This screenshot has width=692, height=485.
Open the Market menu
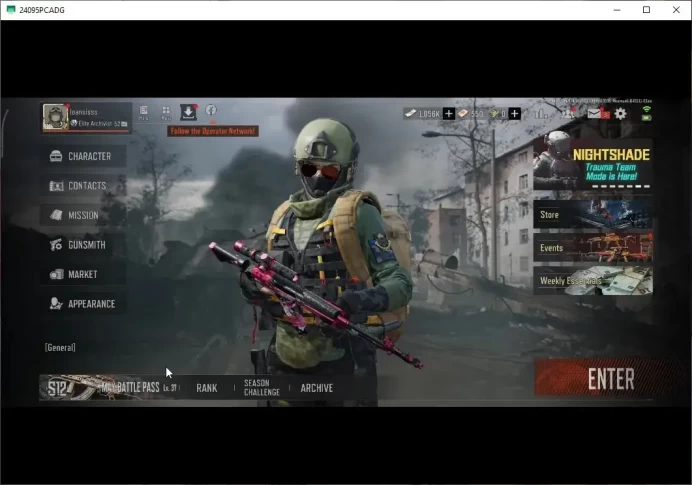(x=83, y=274)
